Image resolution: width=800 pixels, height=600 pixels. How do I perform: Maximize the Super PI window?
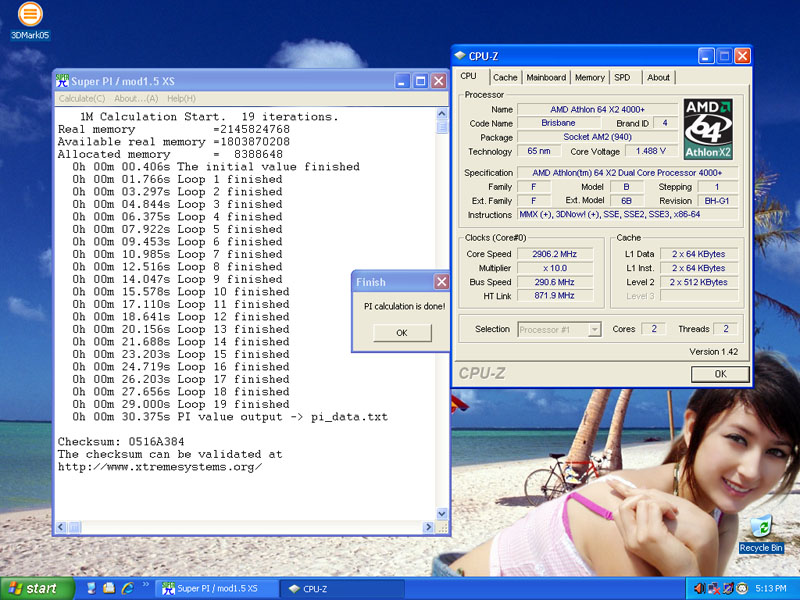pos(420,81)
